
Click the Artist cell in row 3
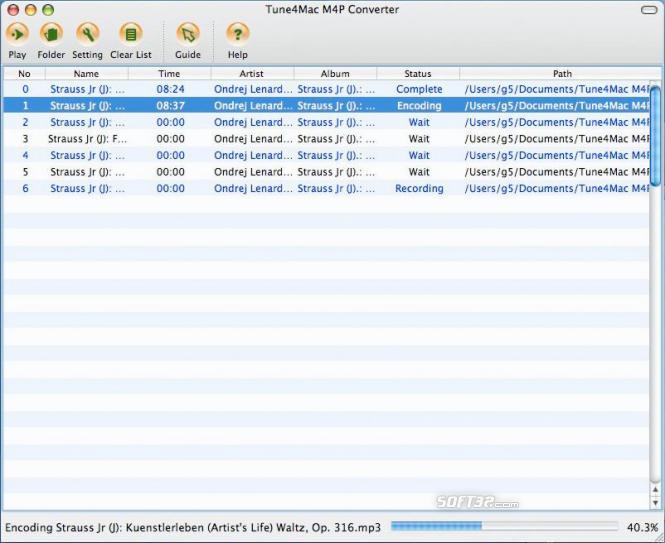[253, 139]
